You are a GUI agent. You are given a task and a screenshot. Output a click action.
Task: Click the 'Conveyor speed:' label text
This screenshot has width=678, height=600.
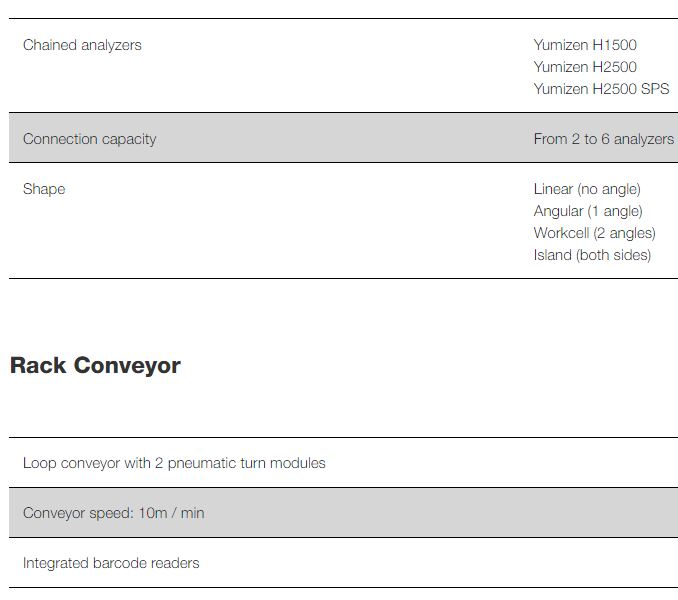[78, 513]
